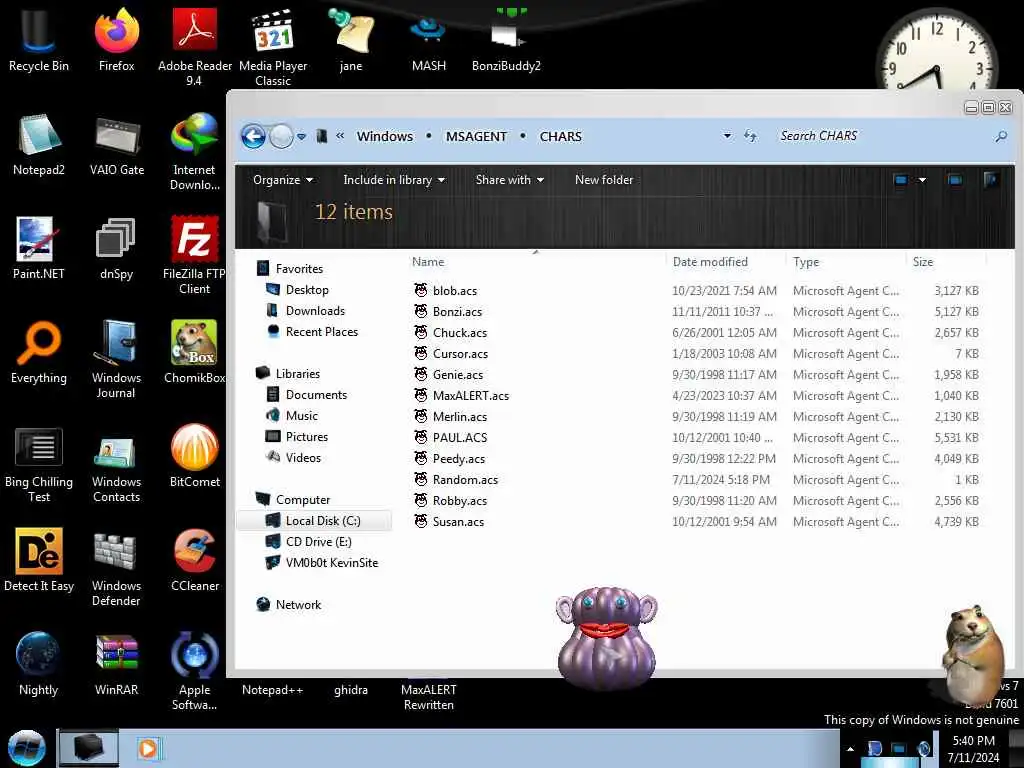Expand the address bar previous locations dropdown

(727, 136)
